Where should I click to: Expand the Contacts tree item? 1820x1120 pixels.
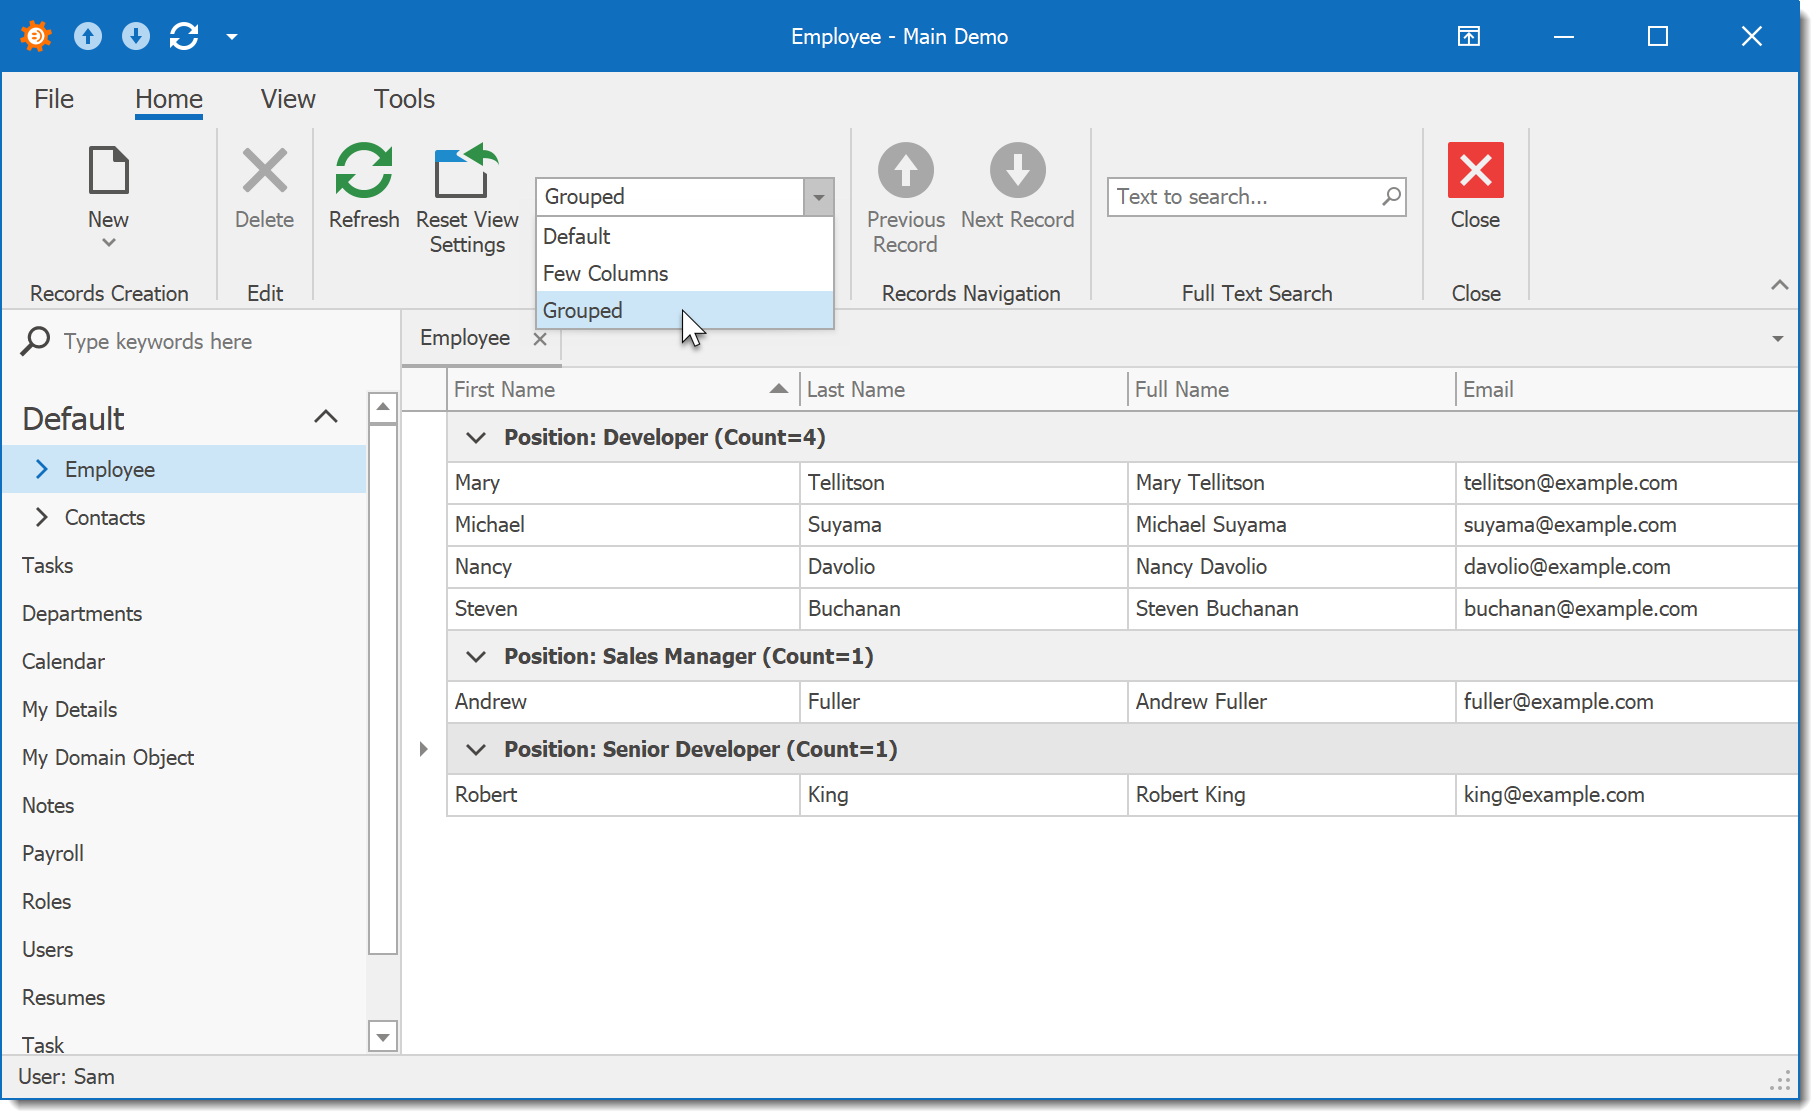pyautogui.click(x=41, y=517)
